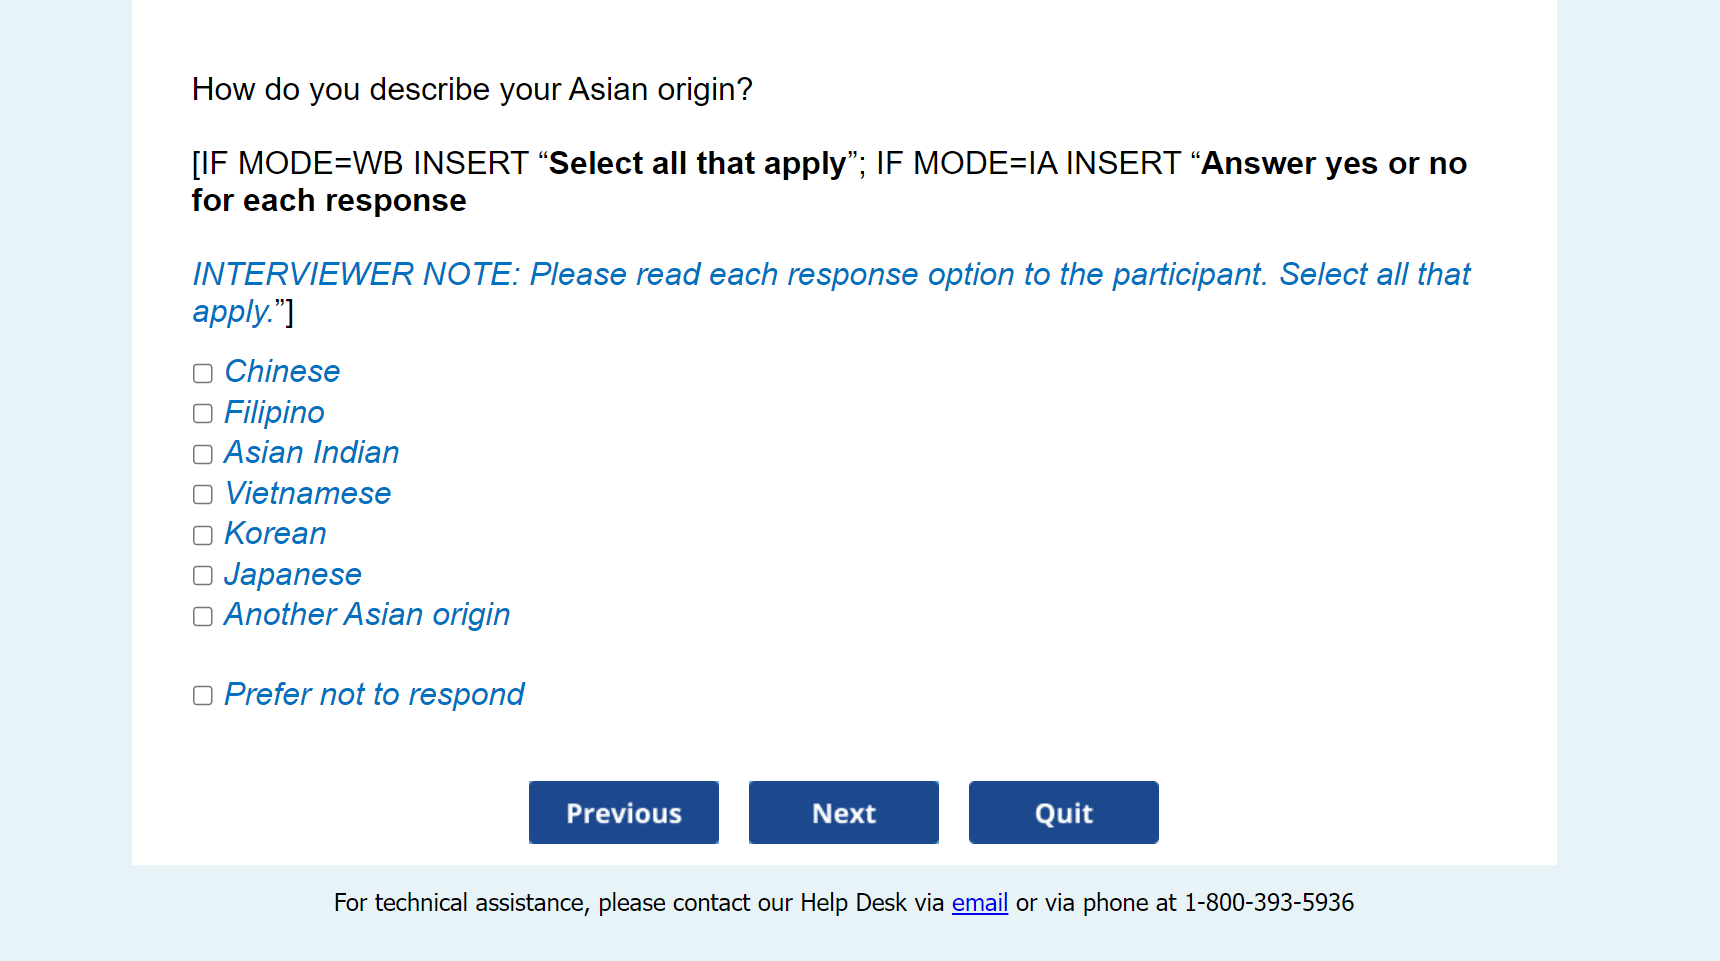Image resolution: width=1720 pixels, height=961 pixels.
Task: Select the Vietnamese checkbox
Action: [x=203, y=494]
